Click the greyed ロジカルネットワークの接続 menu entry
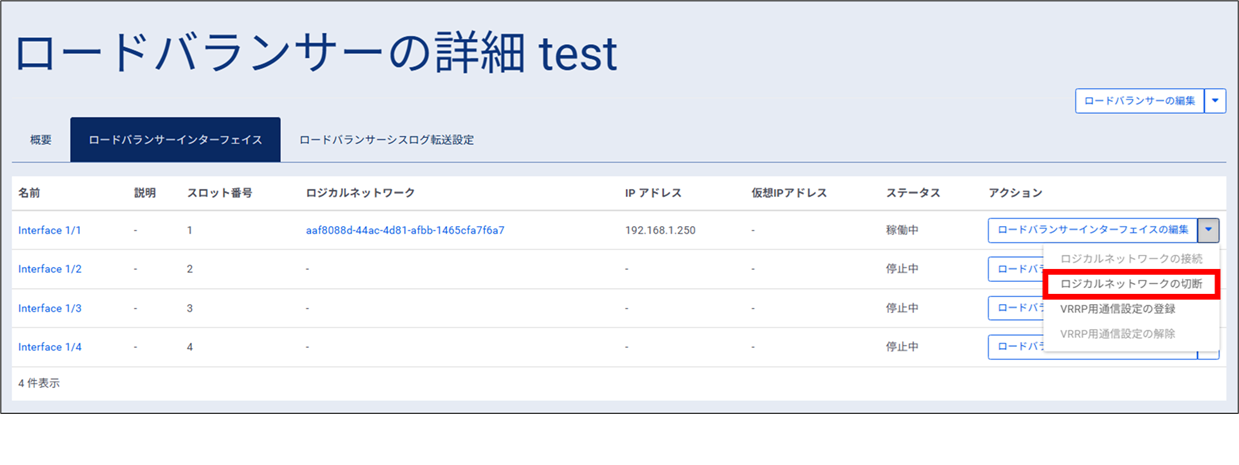 [1131, 259]
